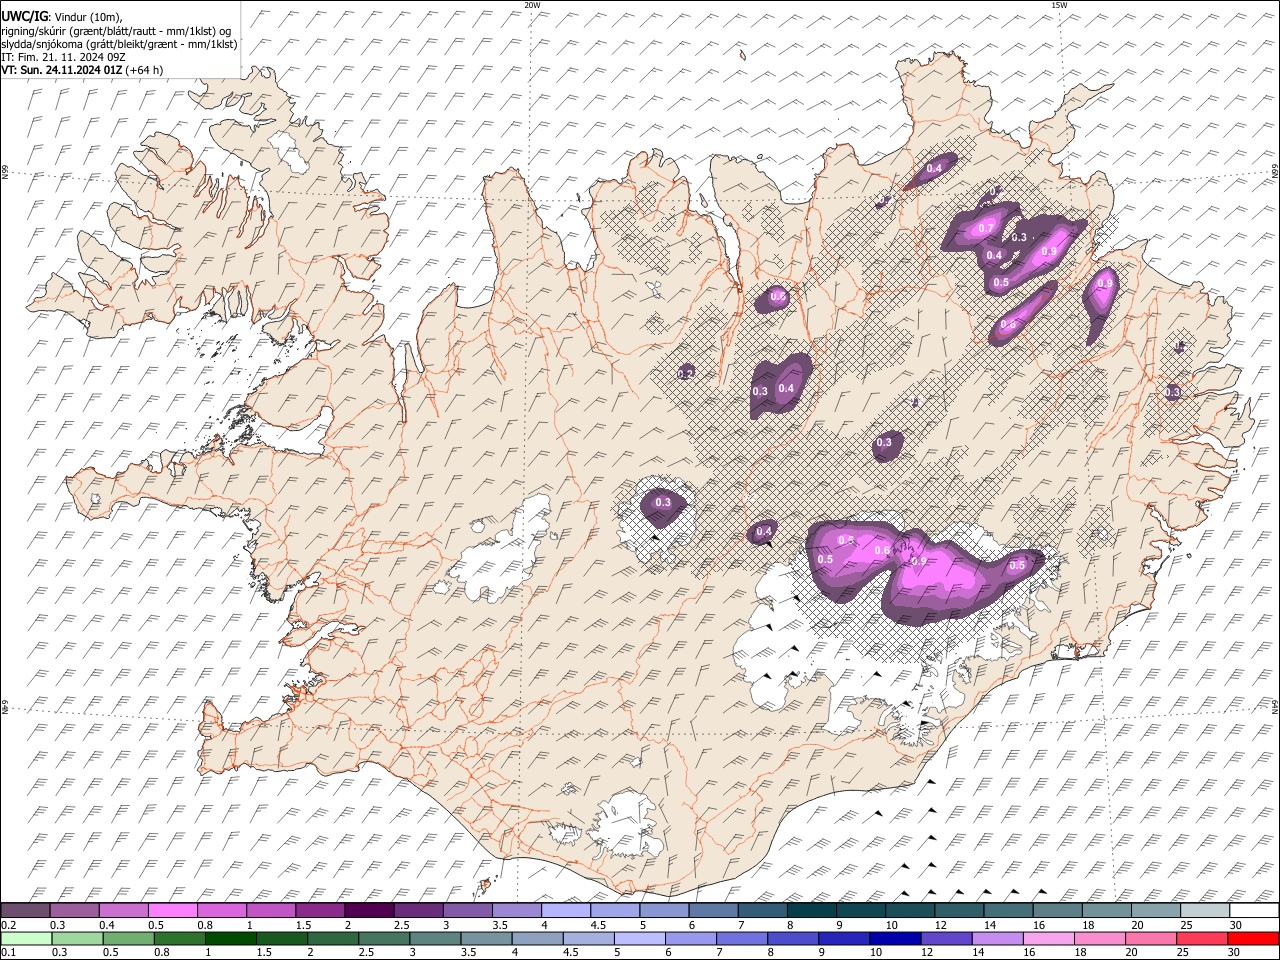Viewport: 1280px width, 960px height.
Task: Pick the lavender lower swatch between 14 and 16
Action: [997, 938]
